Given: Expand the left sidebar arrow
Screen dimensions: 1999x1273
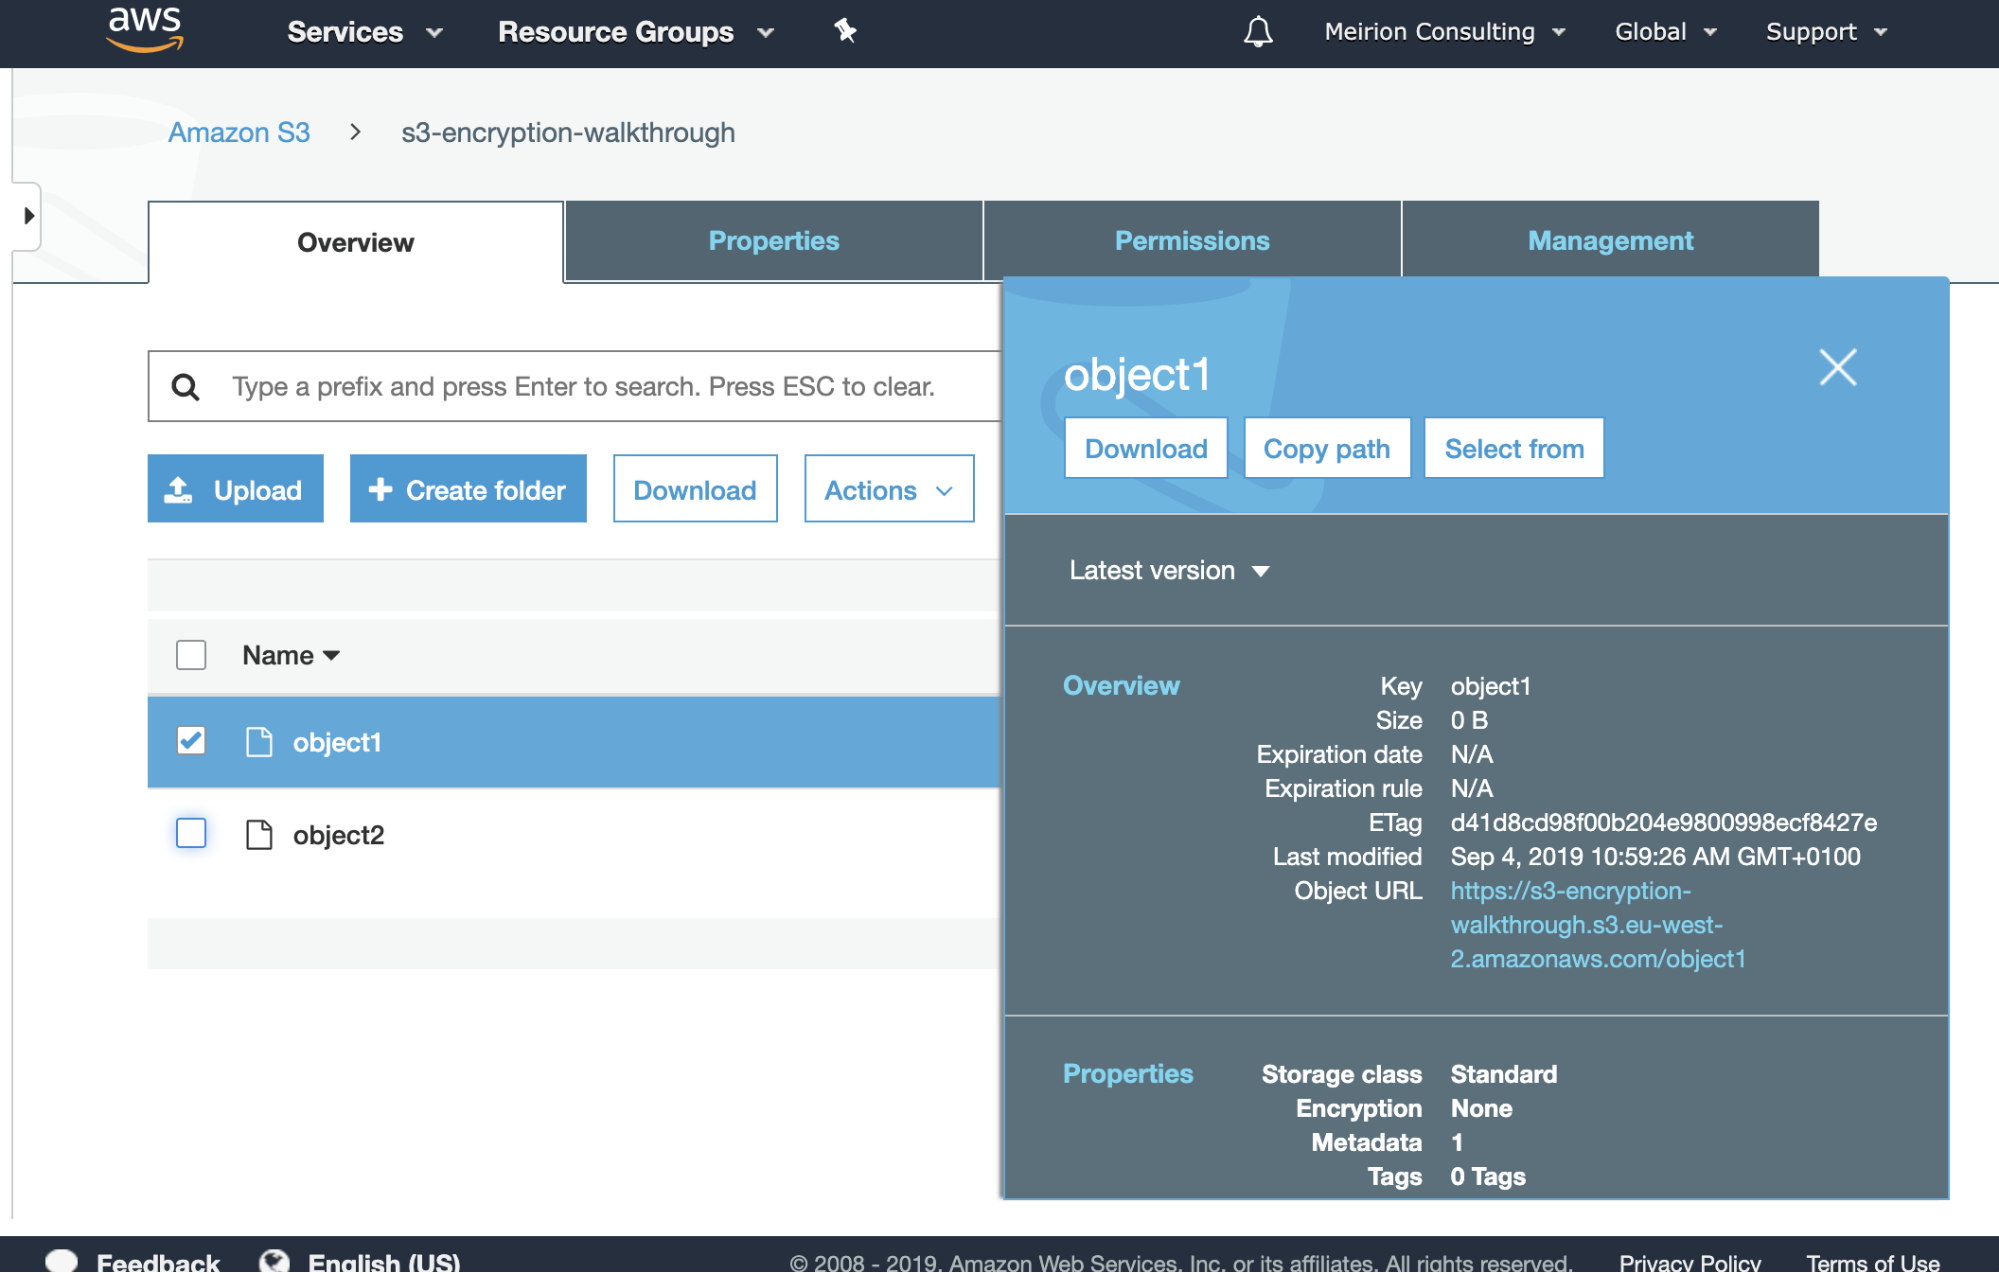Looking at the screenshot, I should (x=28, y=215).
